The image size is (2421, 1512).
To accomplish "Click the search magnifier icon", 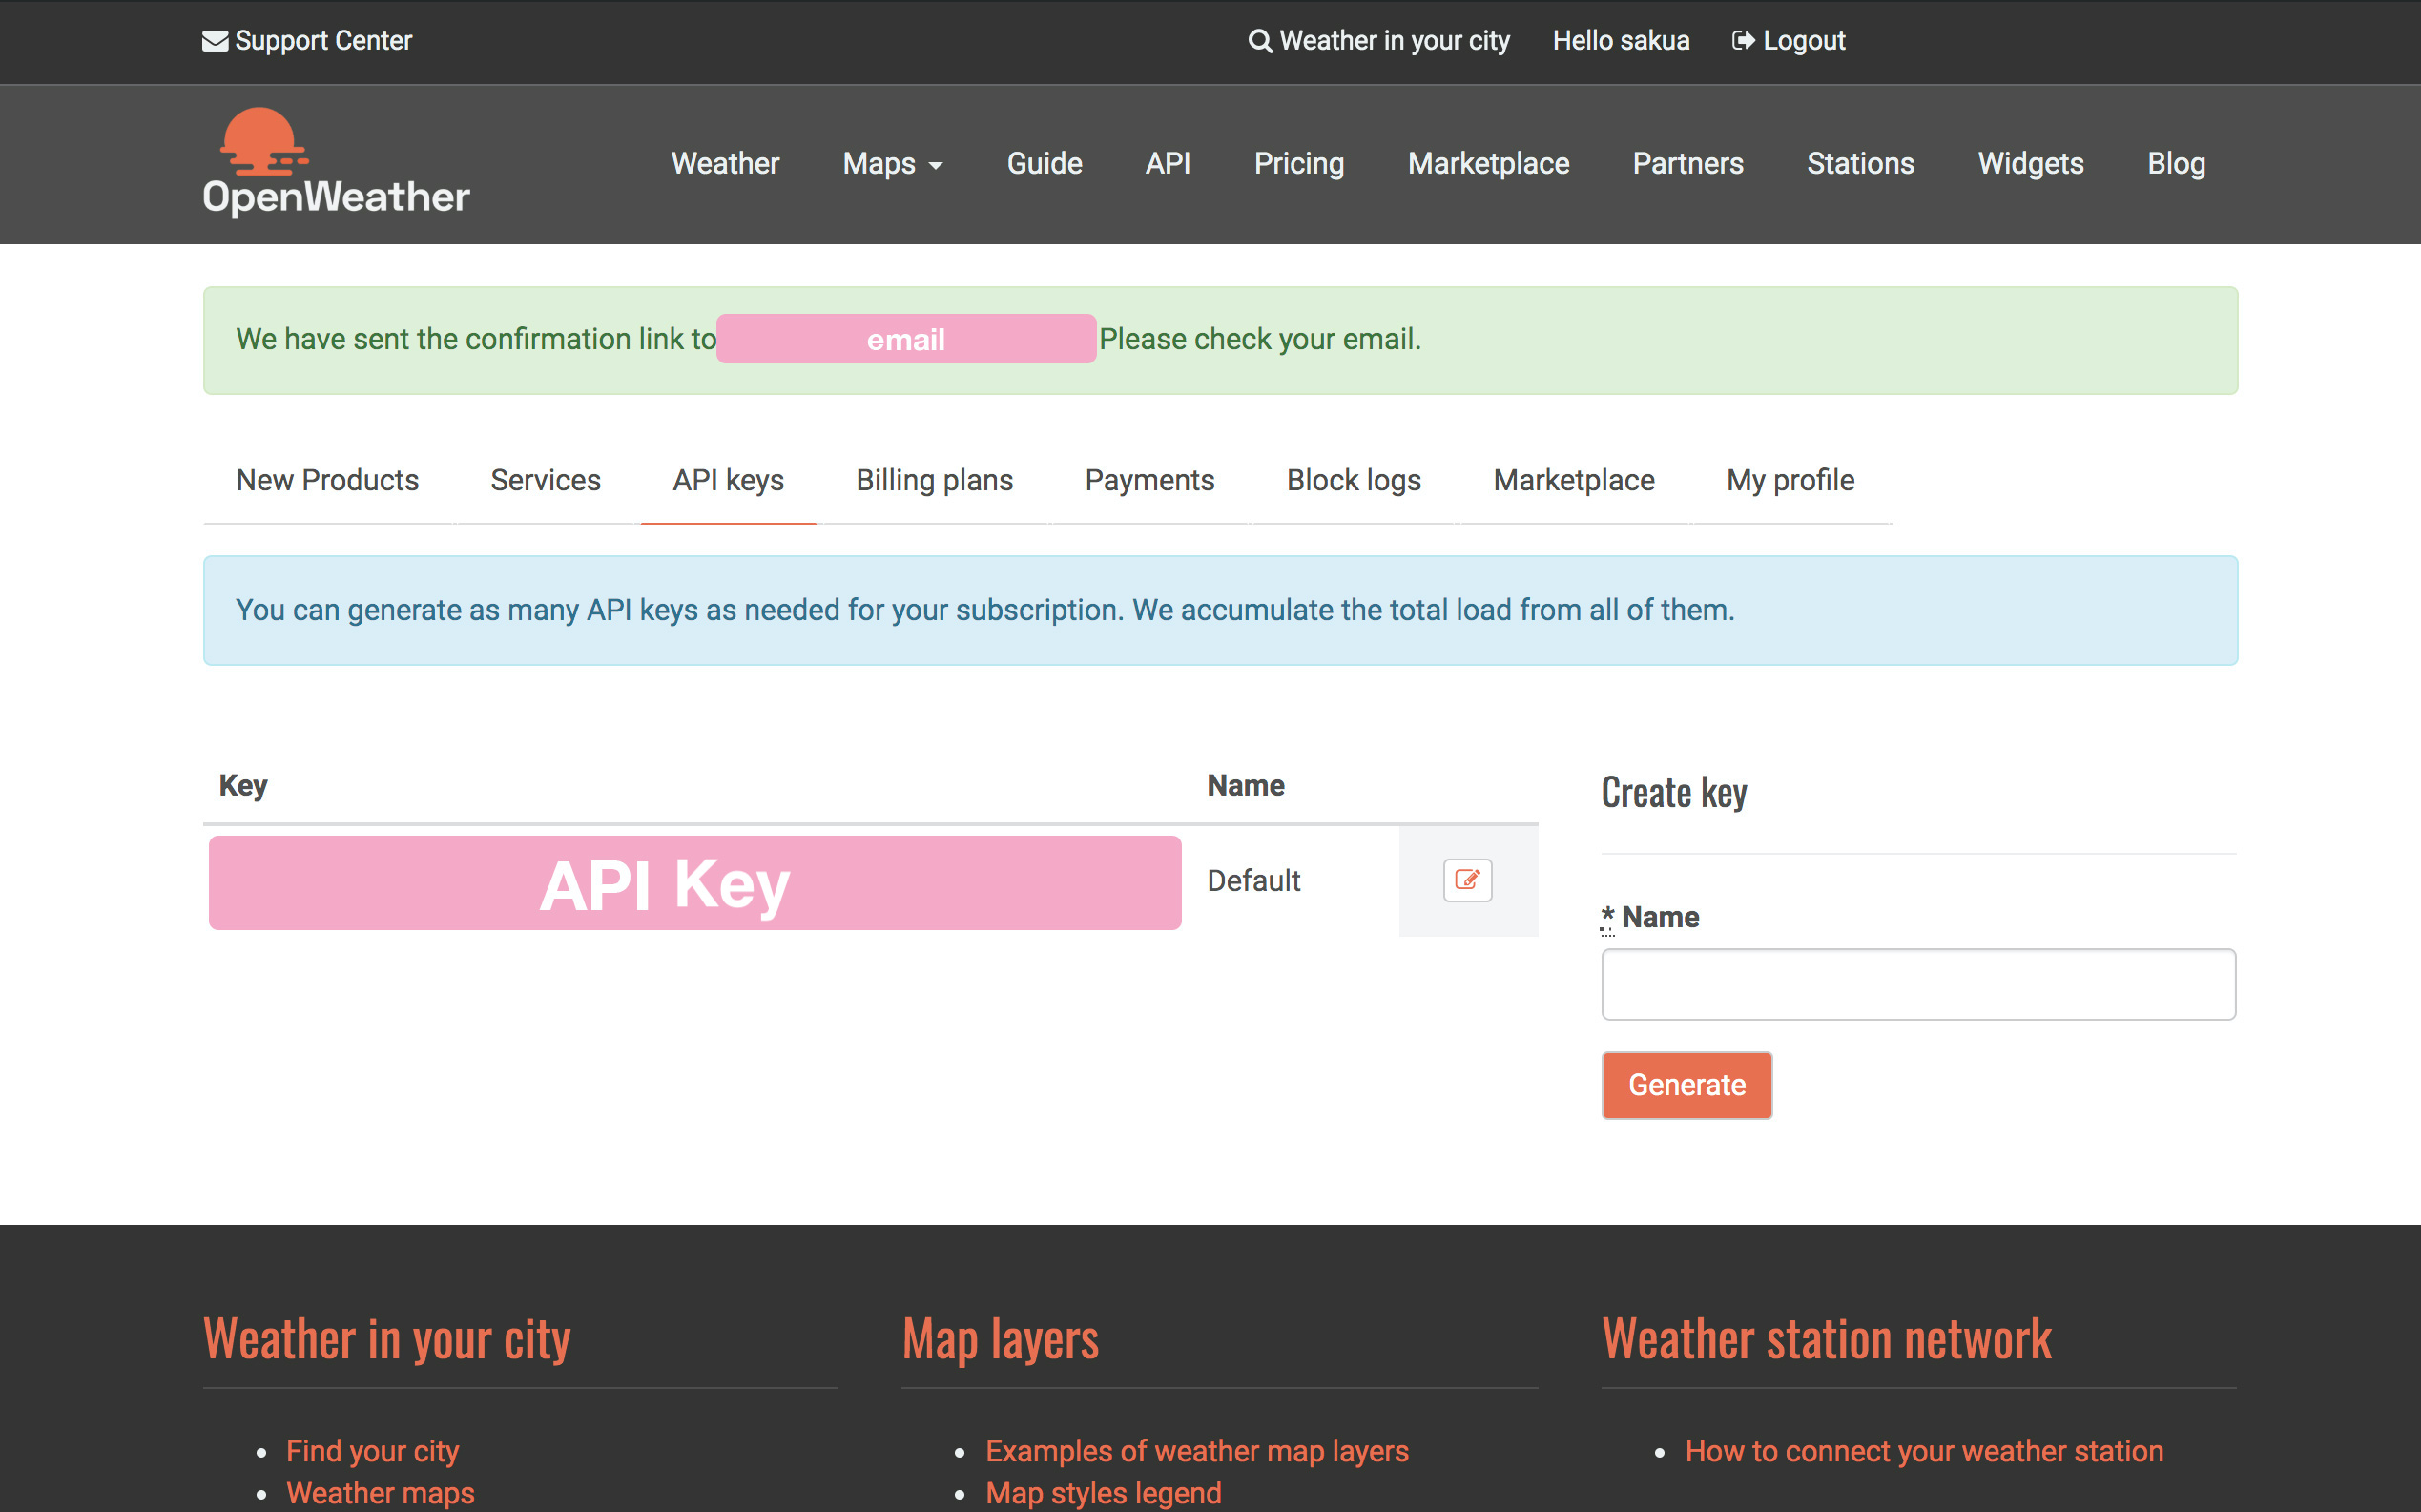I will [x=1260, y=41].
